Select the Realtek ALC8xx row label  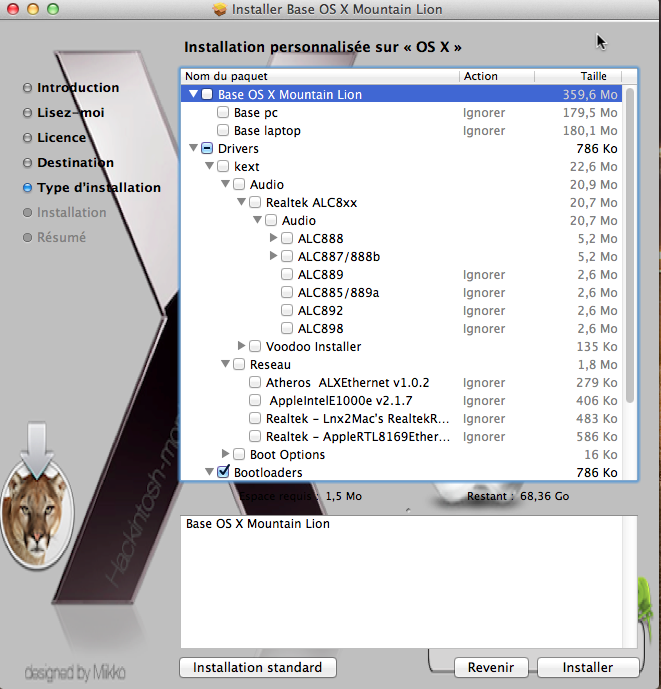coord(311,203)
